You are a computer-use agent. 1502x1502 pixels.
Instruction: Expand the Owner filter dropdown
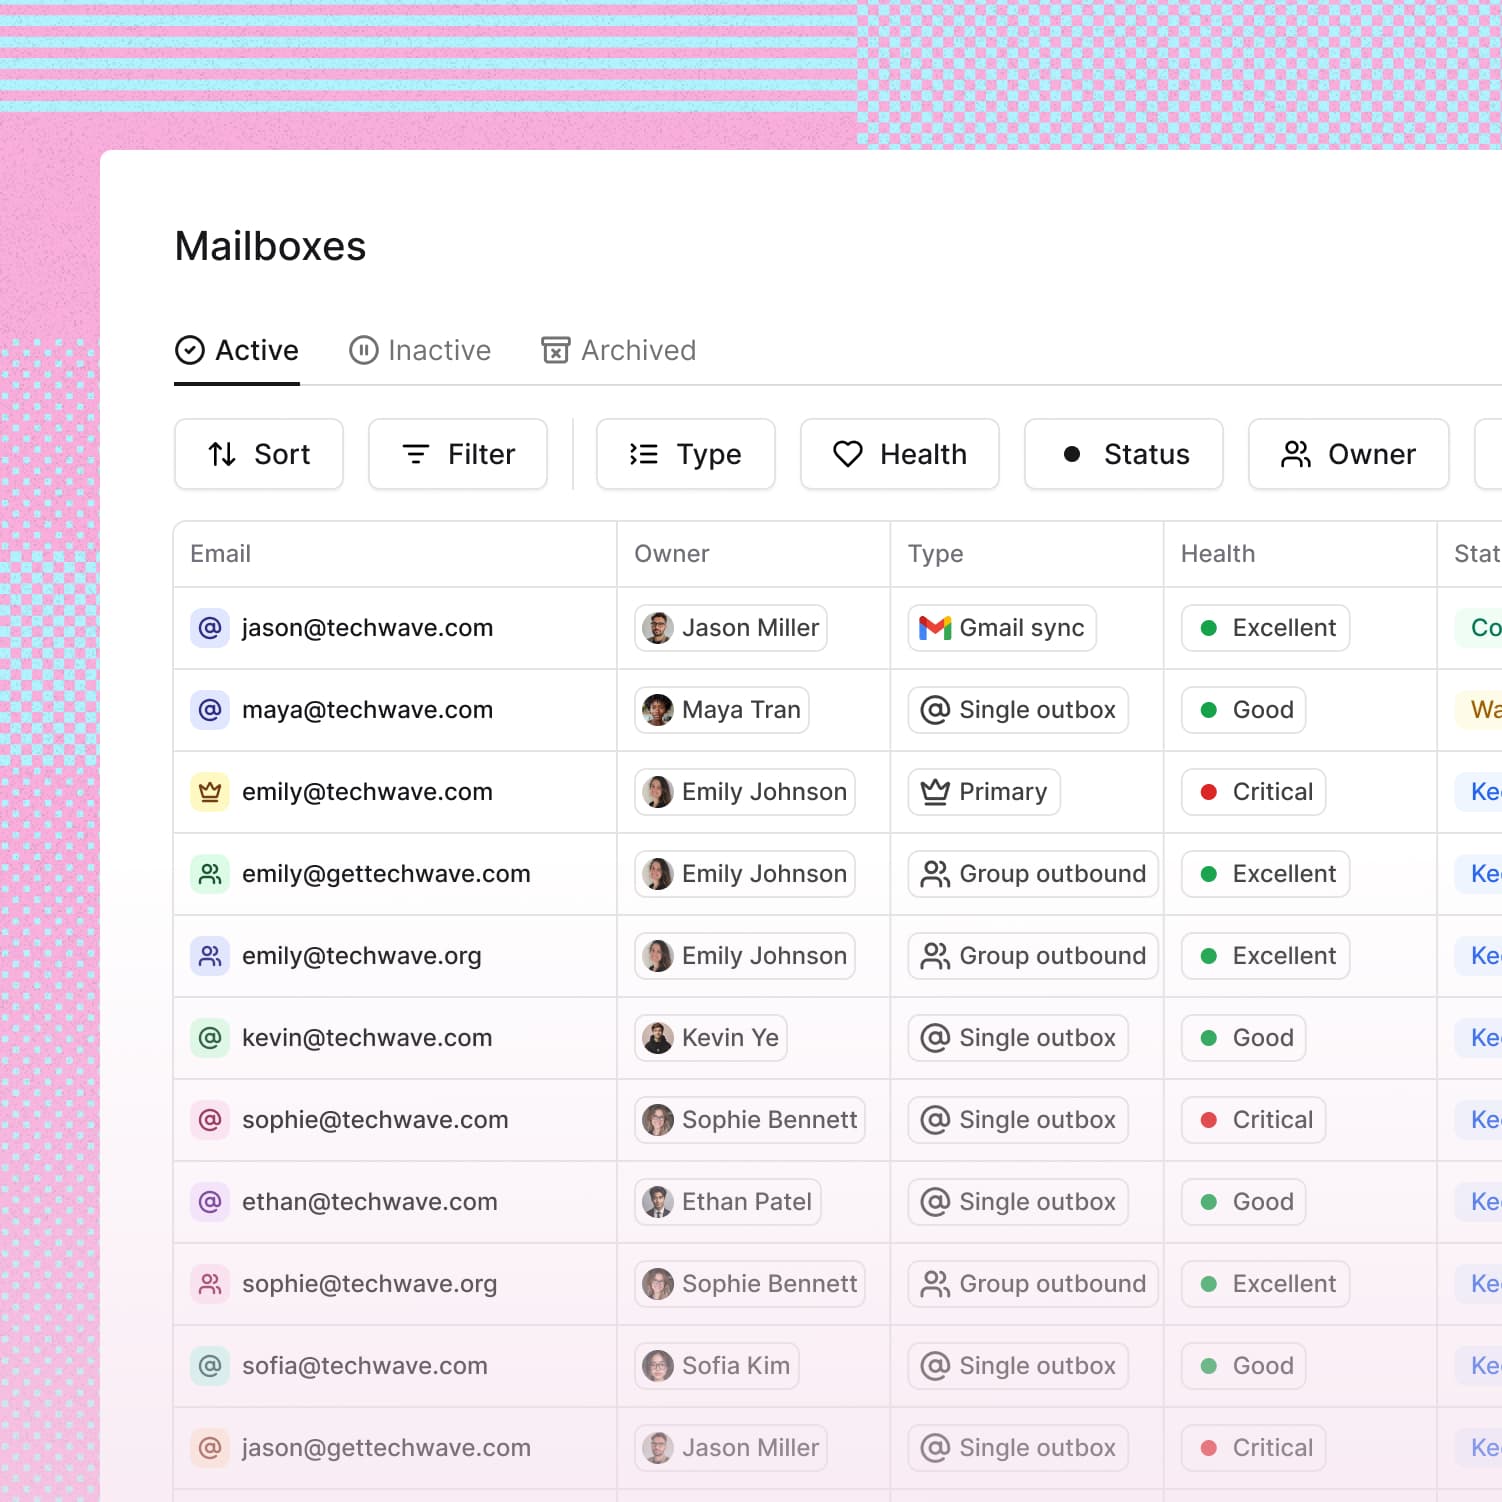[x=1348, y=454]
